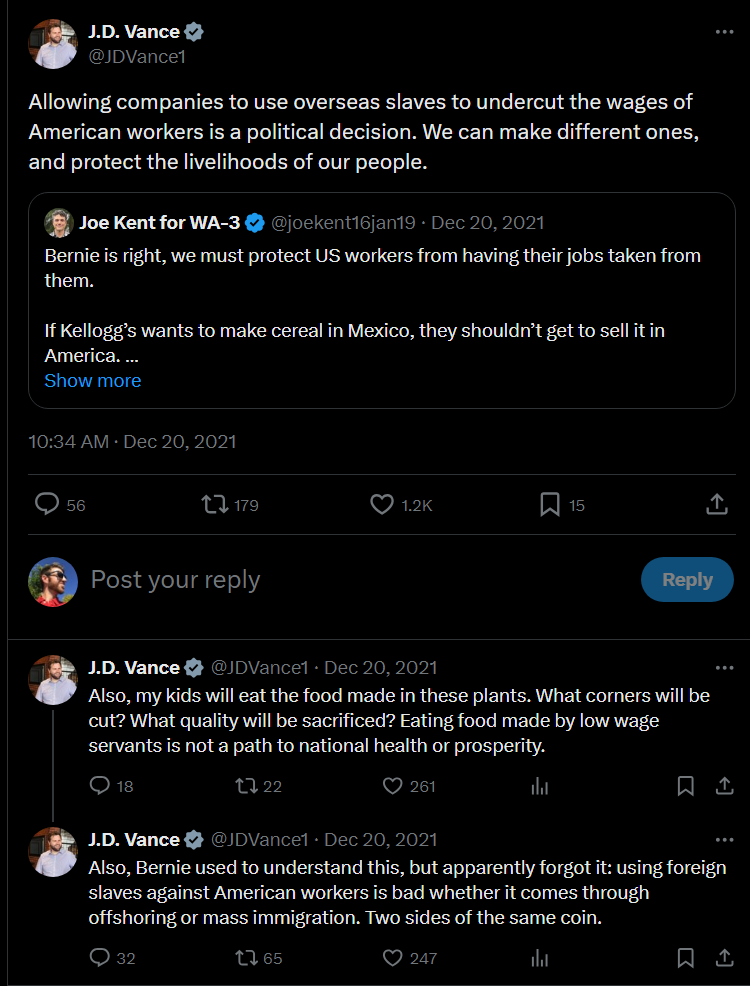Bookmark the reply about Bernie forgetting
750x986 pixels.
point(685,958)
